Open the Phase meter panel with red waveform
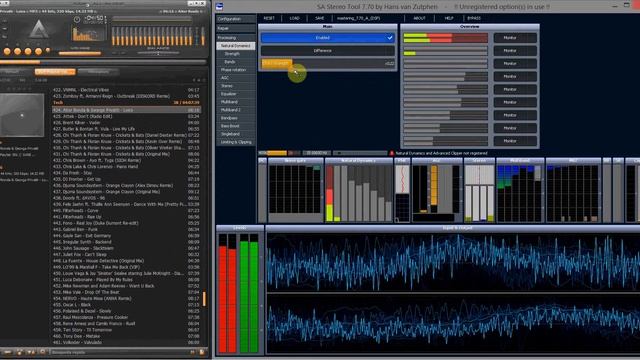 pos(402,190)
